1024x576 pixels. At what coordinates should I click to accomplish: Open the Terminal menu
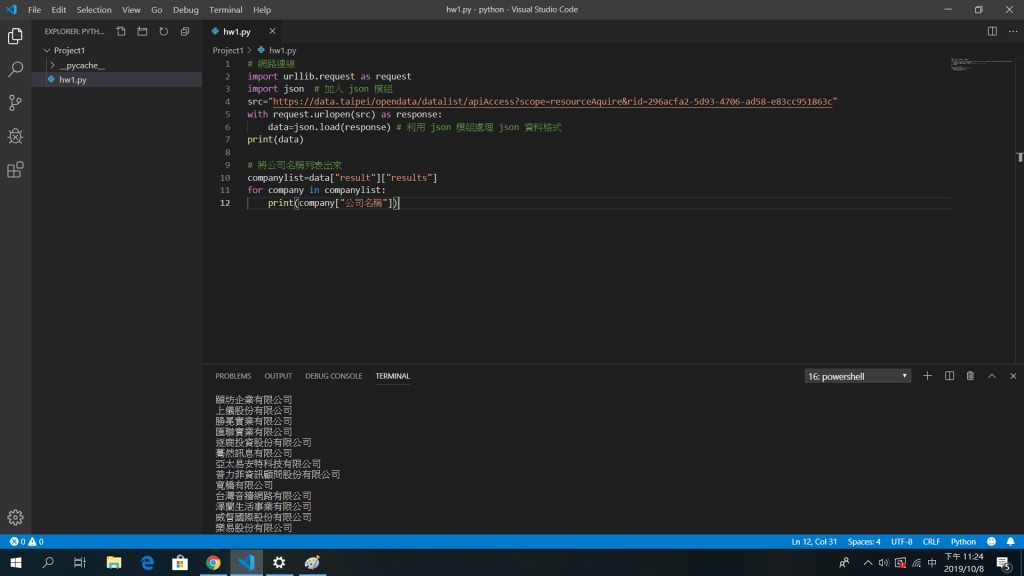point(226,10)
